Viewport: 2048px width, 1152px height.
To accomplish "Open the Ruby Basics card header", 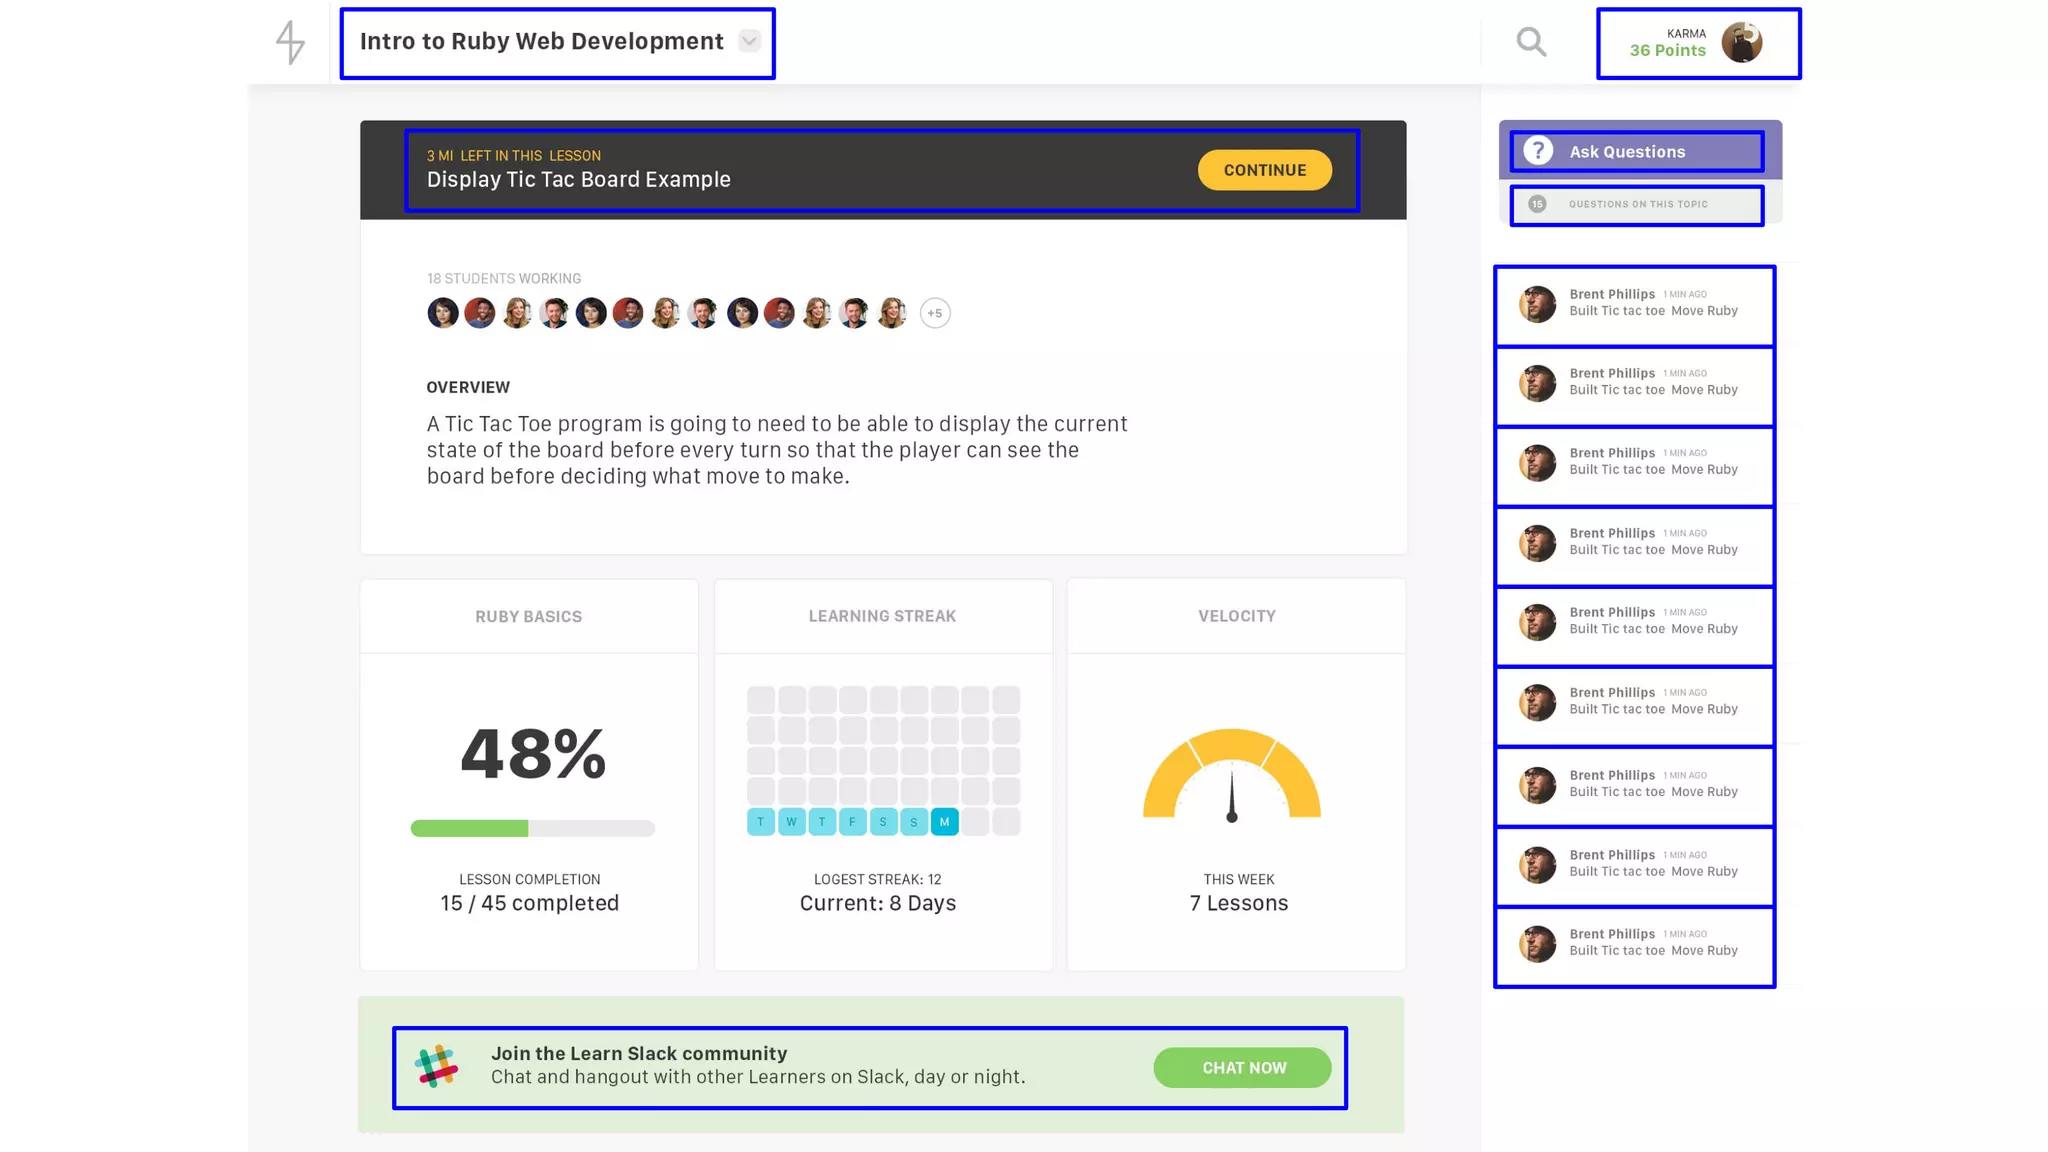I will (528, 617).
